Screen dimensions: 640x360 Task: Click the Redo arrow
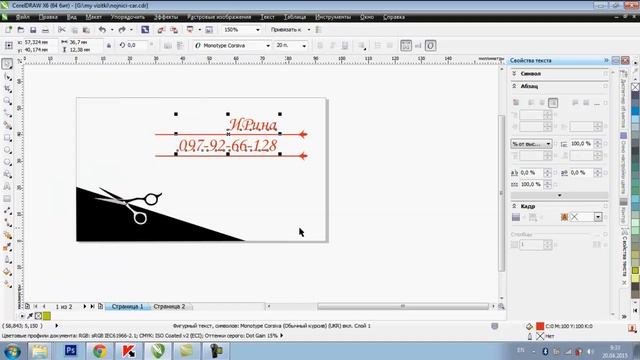(x=122, y=30)
